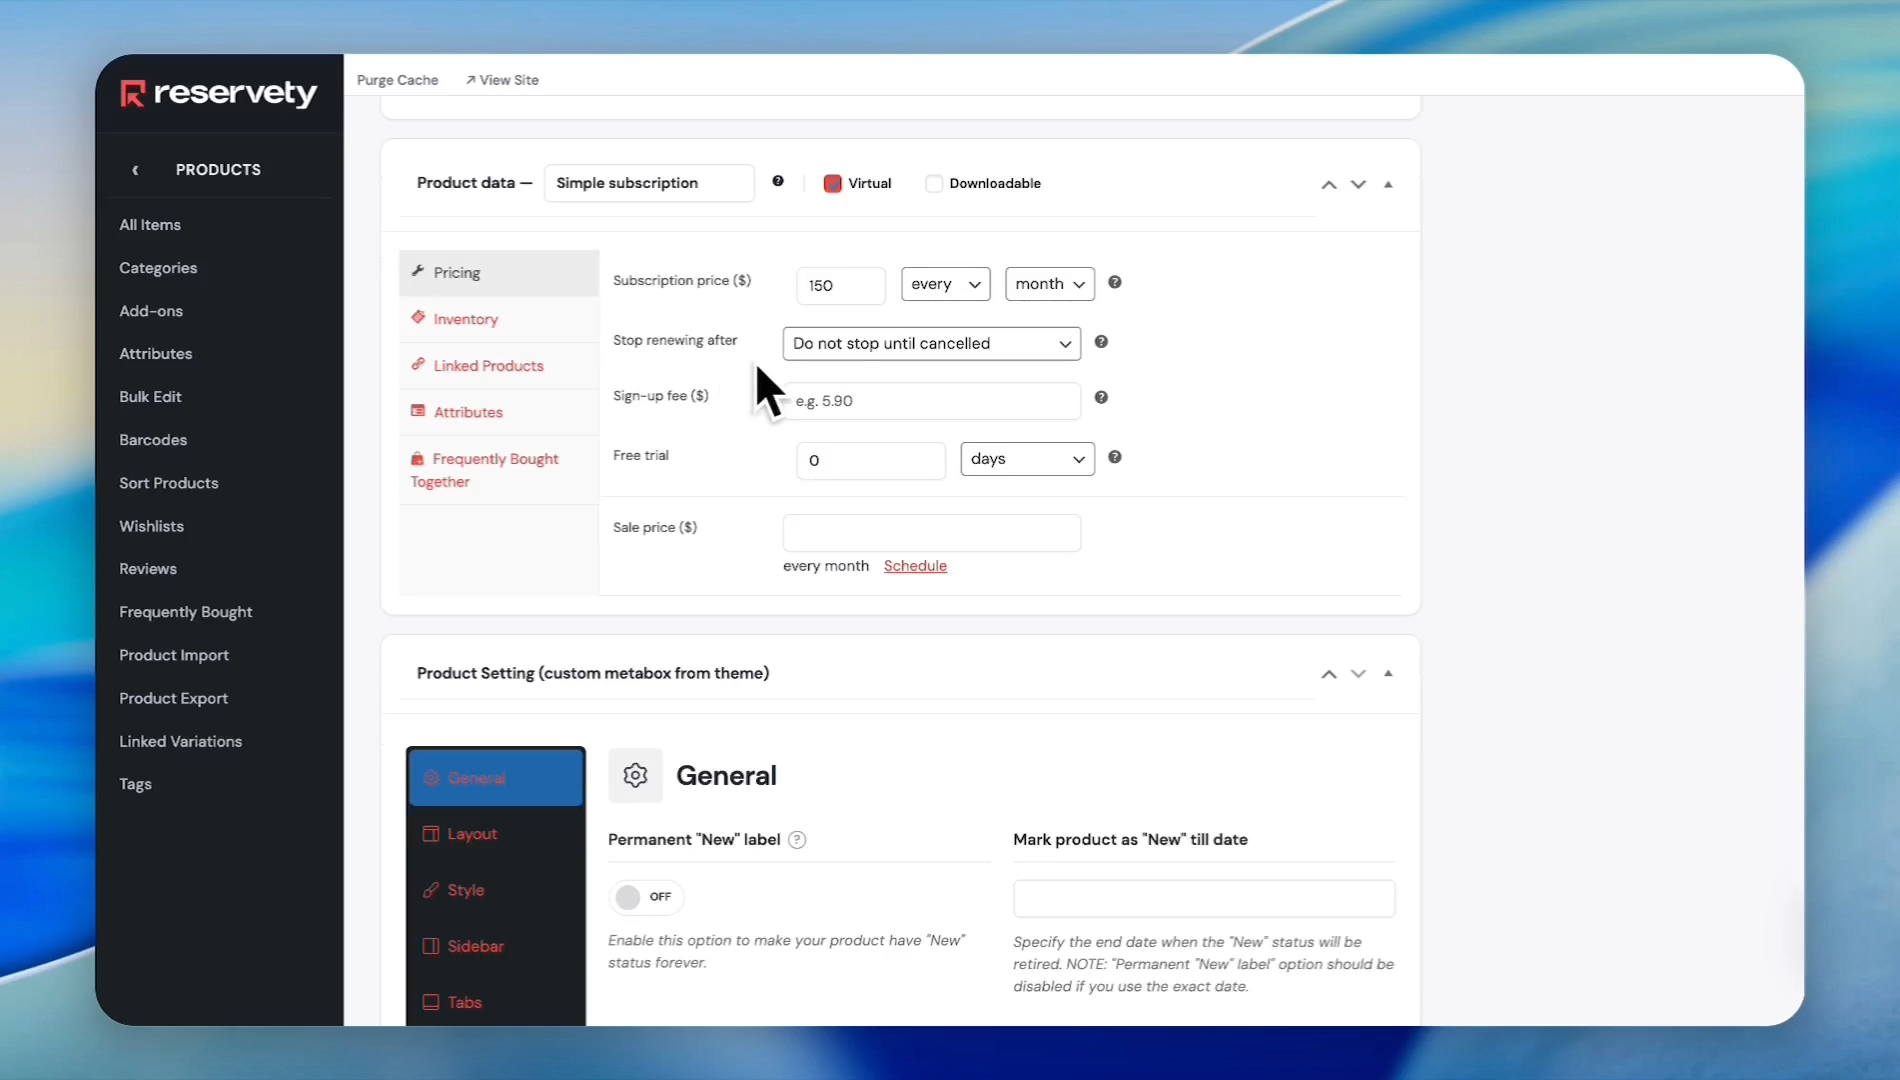The height and width of the screenshot is (1080, 1900).
Task: Click the Sign-up fee input field
Action: point(931,401)
